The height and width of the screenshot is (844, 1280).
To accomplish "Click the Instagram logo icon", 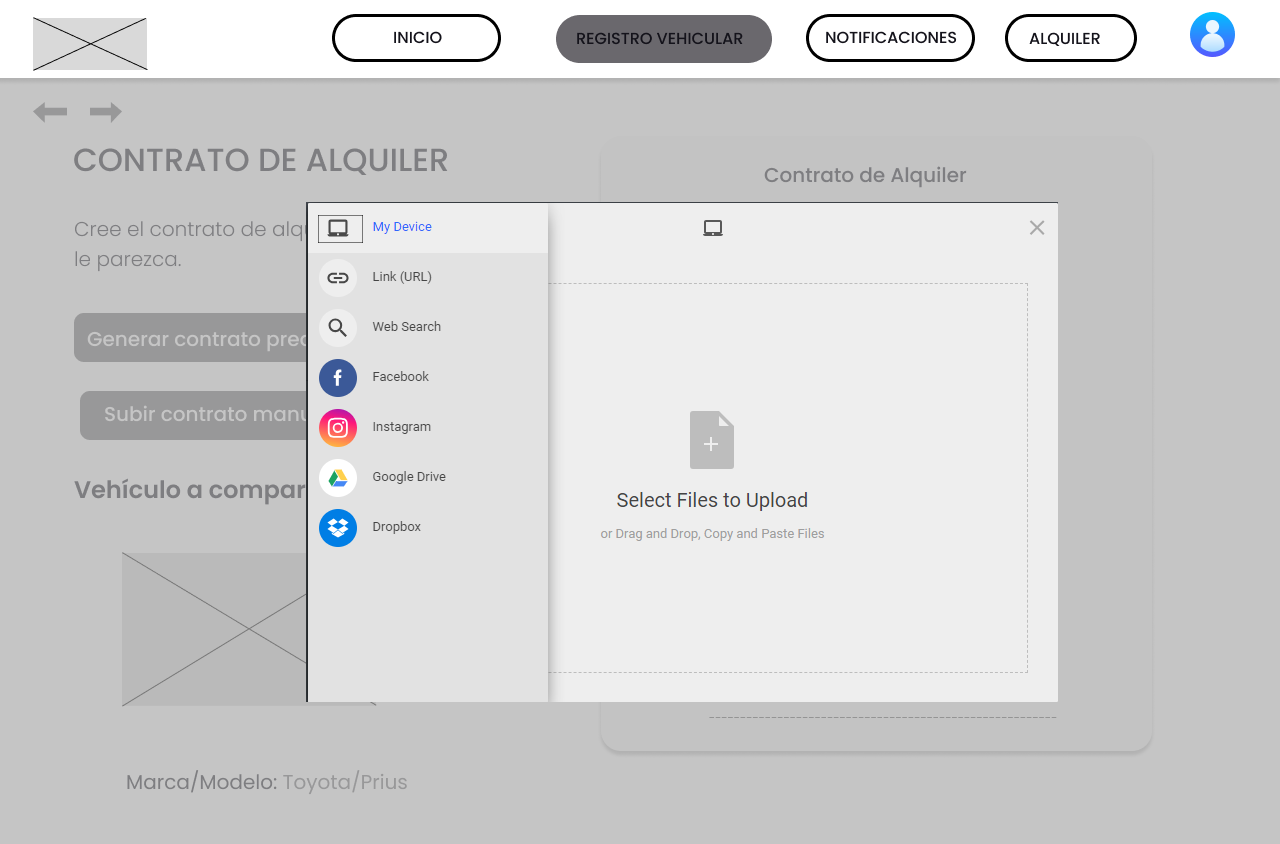I will pos(338,428).
